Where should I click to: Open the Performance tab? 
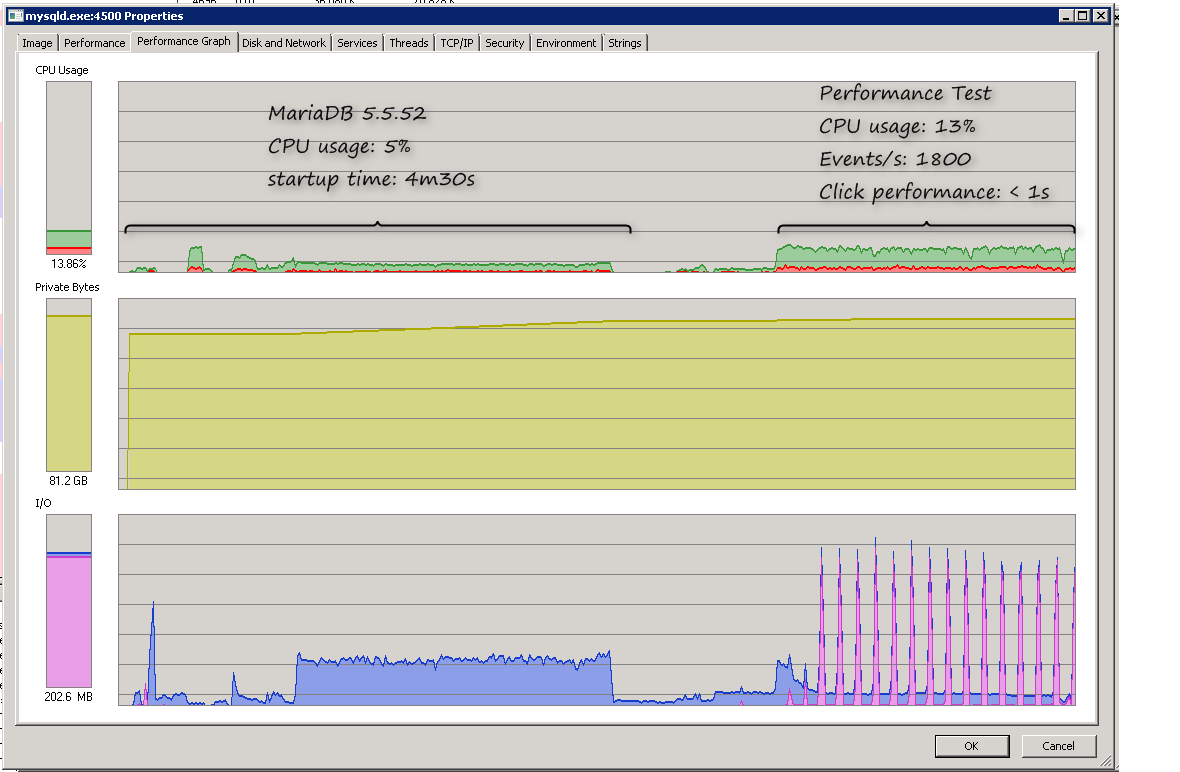pyautogui.click(x=95, y=43)
